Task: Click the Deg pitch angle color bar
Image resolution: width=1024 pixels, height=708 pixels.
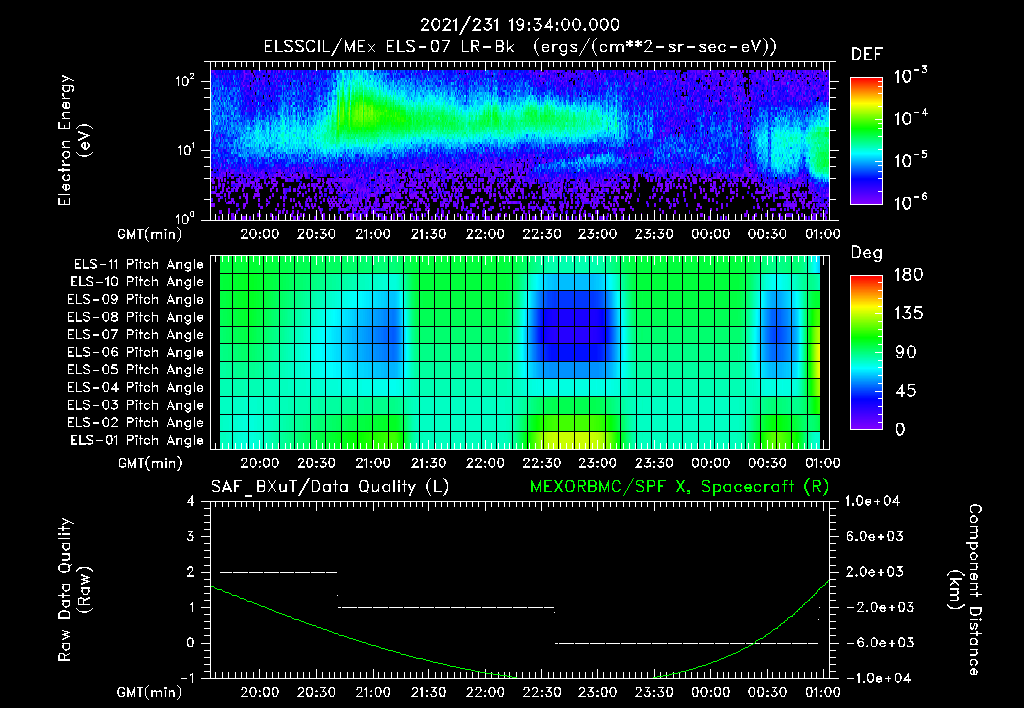Action: 866,352
